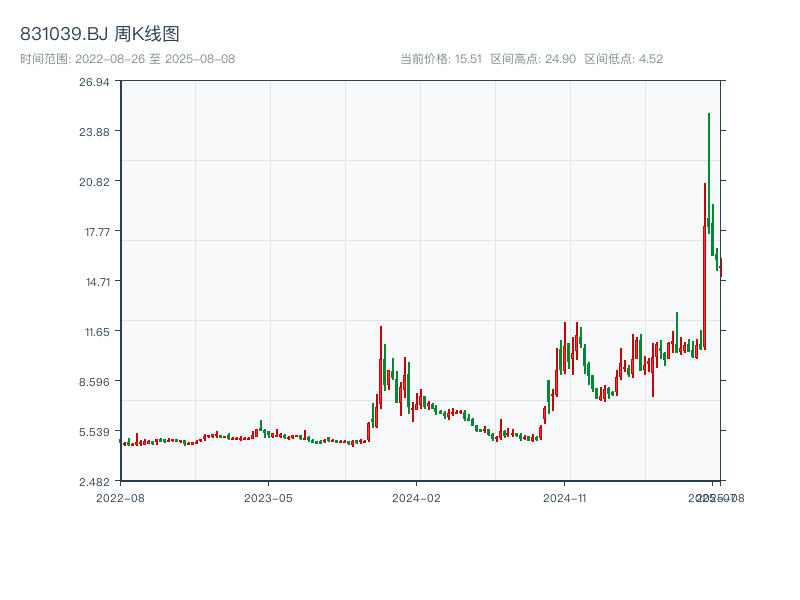Click the y-axis label 11.65

97,332
